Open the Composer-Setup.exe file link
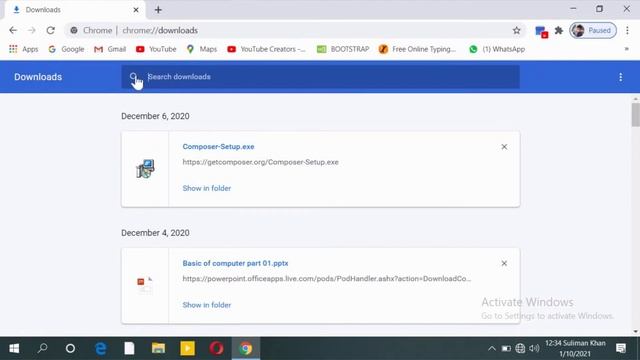The image size is (640, 360). (x=218, y=147)
